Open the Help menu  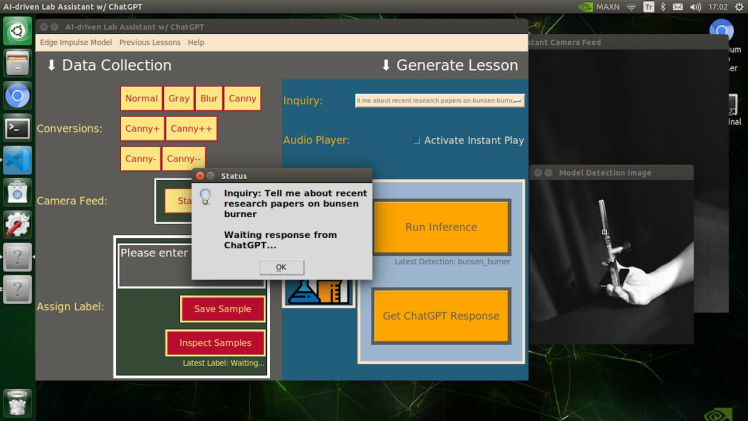(196, 42)
